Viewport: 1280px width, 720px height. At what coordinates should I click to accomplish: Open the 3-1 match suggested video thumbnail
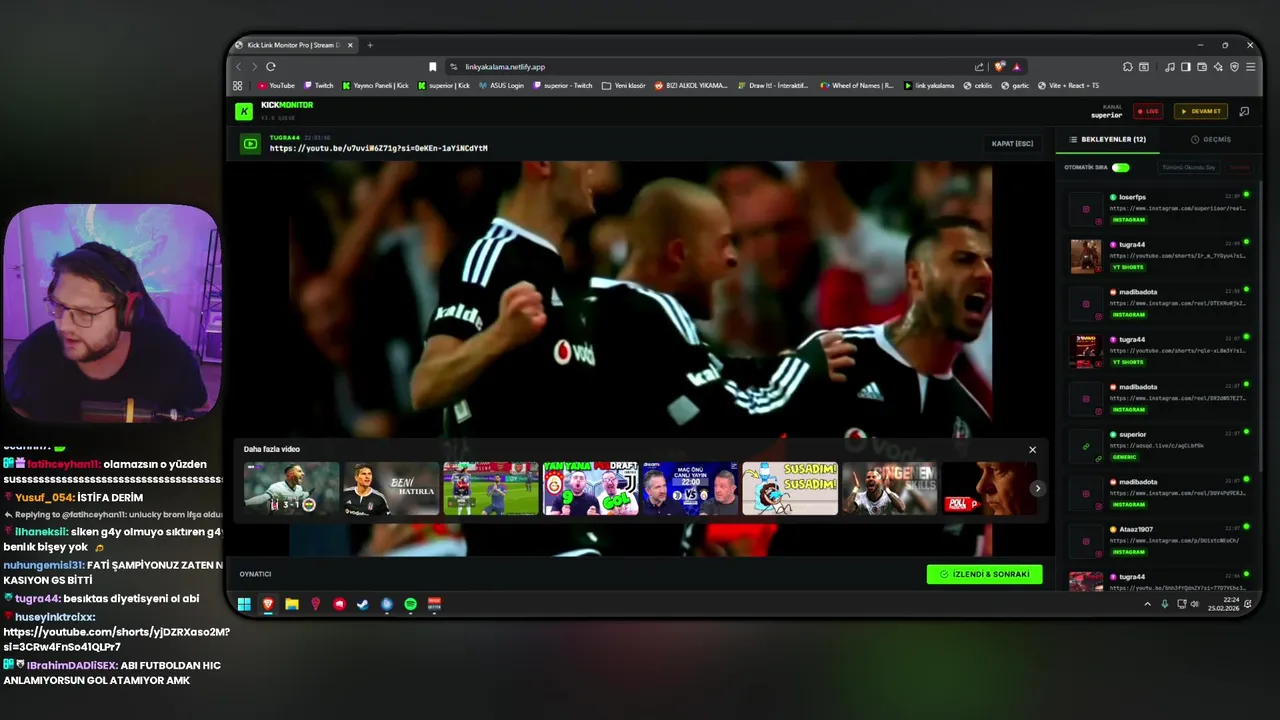coord(291,488)
